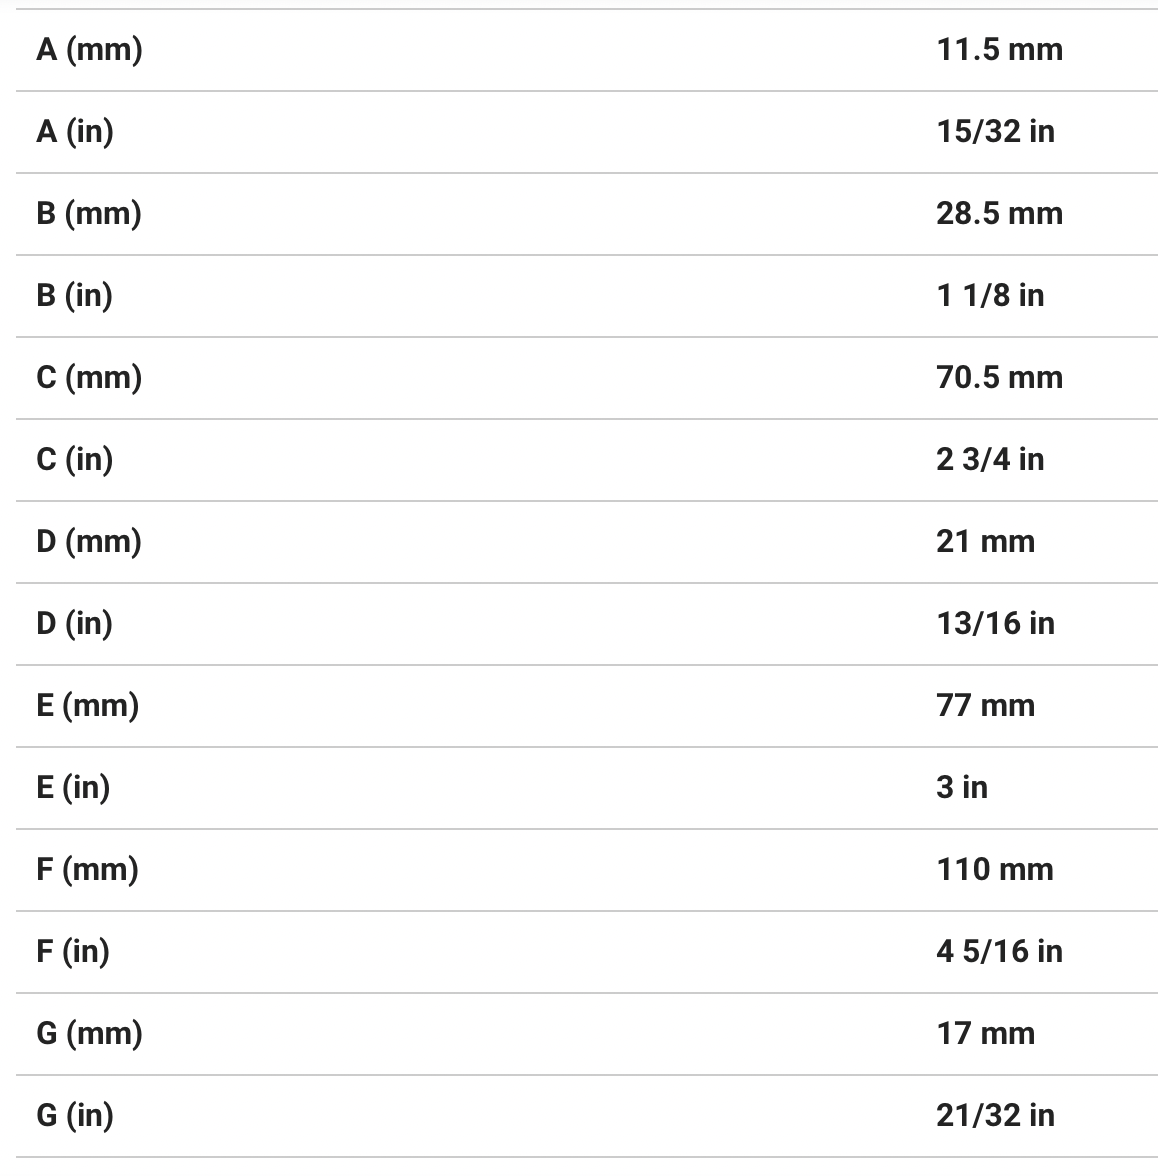Click the C (mm) label
This screenshot has height=1176, width=1158.
coord(89,377)
